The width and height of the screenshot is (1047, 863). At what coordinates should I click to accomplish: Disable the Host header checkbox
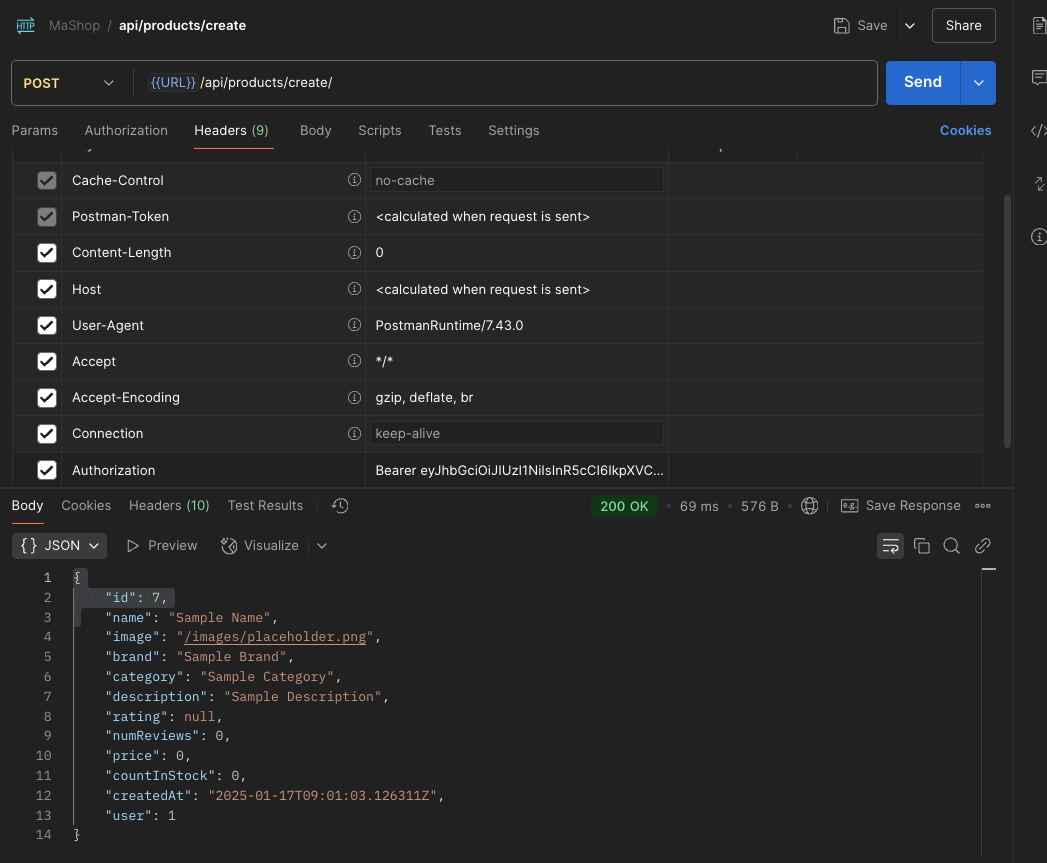tap(46, 289)
